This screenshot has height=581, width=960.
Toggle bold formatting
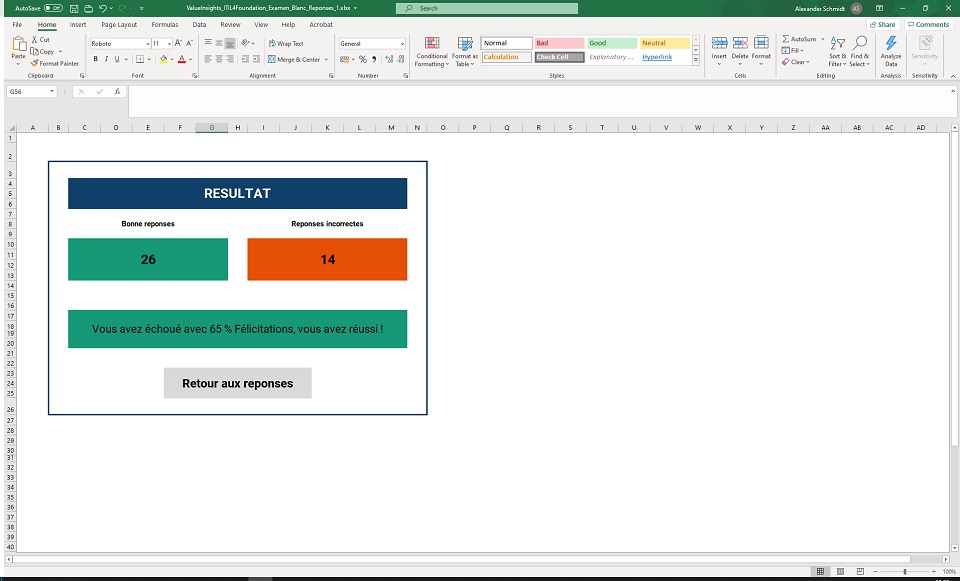pyautogui.click(x=96, y=59)
